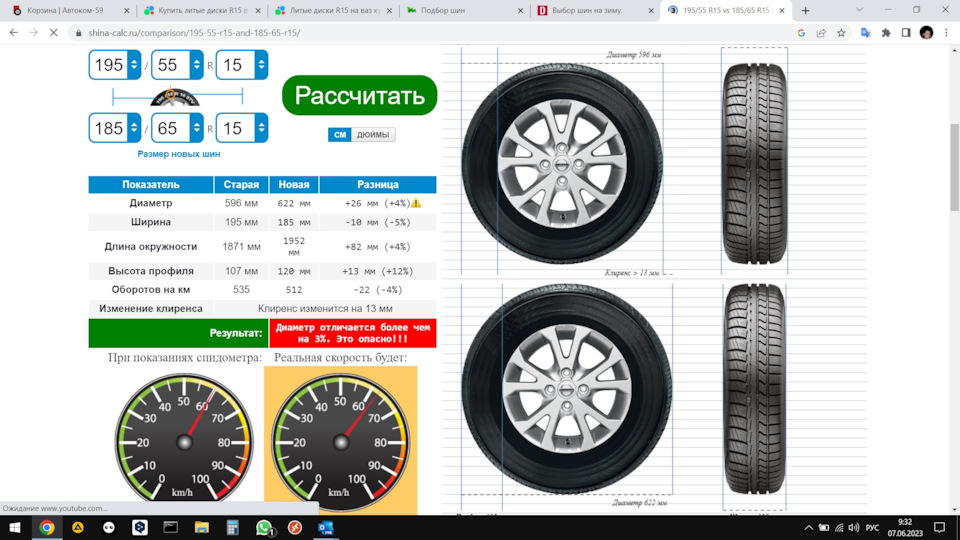Screen dimensions: 960x540
Task: Click the share page icon
Action: tap(821, 33)
